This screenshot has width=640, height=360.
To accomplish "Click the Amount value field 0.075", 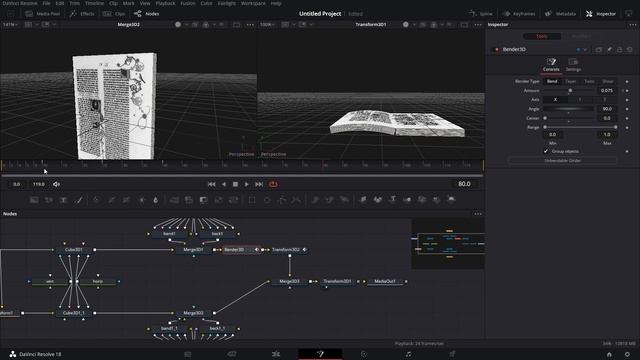I will 607,91.
